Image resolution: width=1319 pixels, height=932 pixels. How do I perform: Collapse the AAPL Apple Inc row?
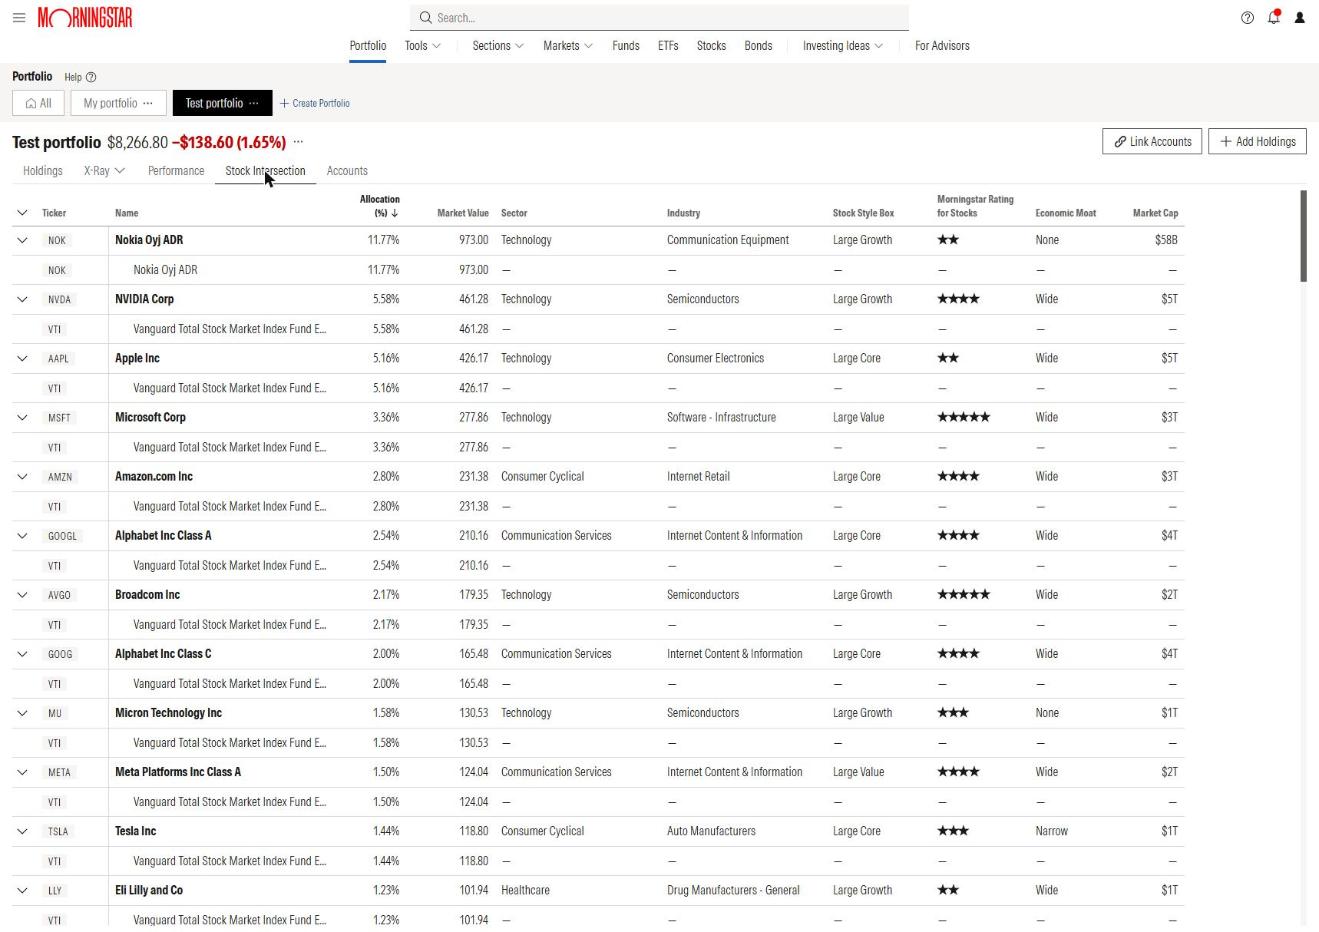point(22,358)
